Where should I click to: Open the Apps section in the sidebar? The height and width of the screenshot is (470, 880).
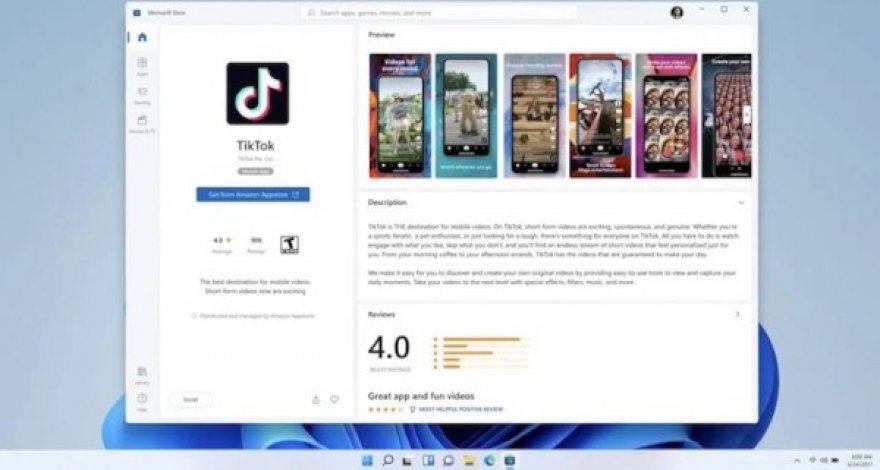point(143,66)
